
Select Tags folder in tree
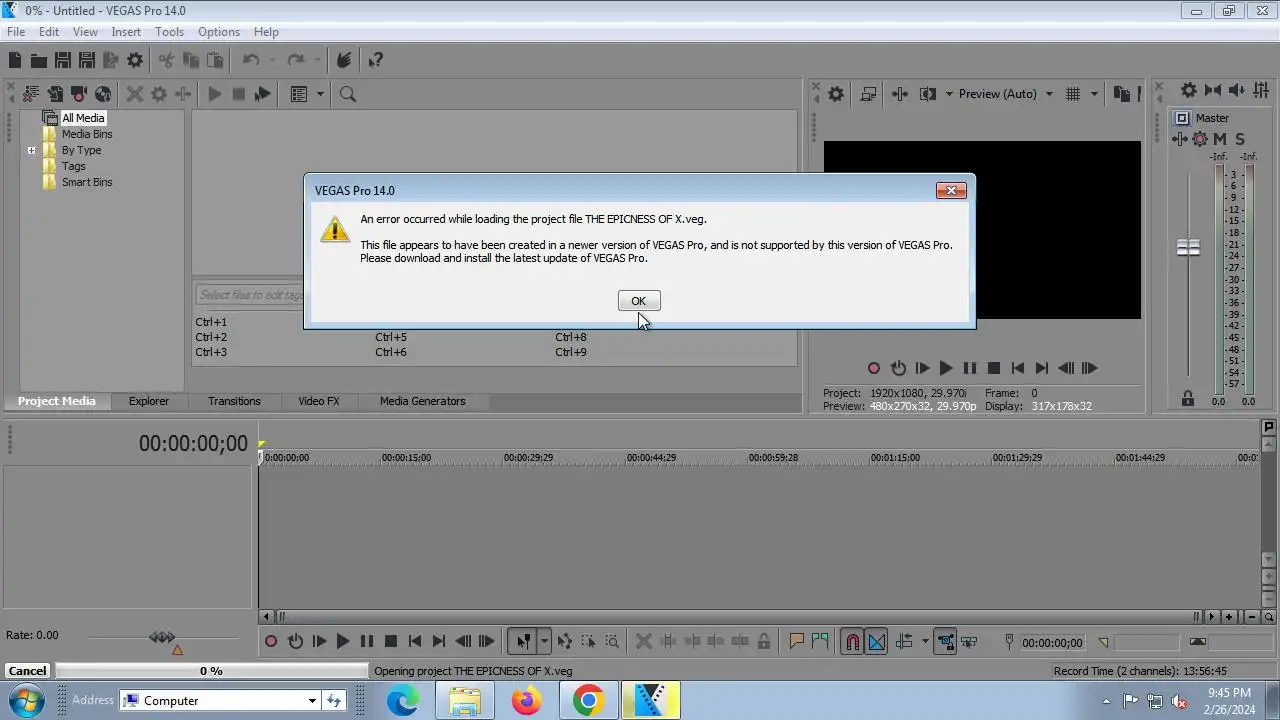pyautogui.click(x=74, y=166)
